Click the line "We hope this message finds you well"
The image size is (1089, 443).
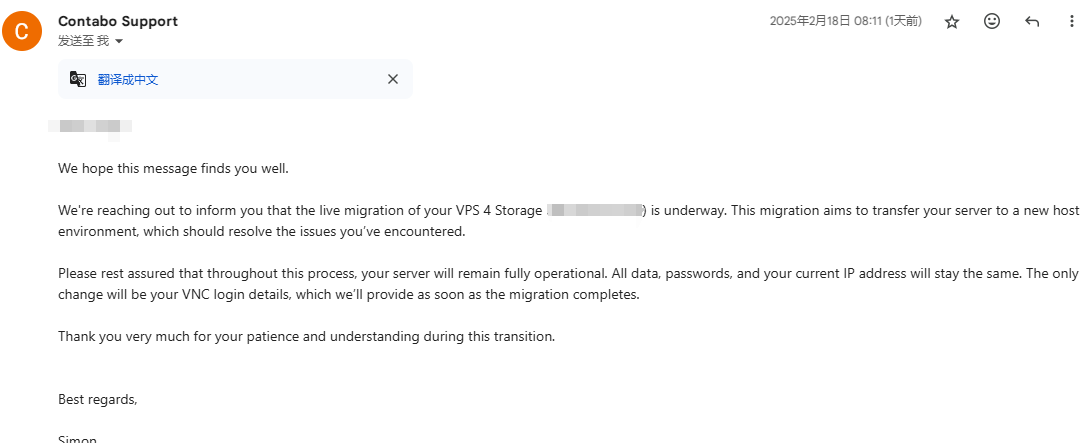click(173, 168)
